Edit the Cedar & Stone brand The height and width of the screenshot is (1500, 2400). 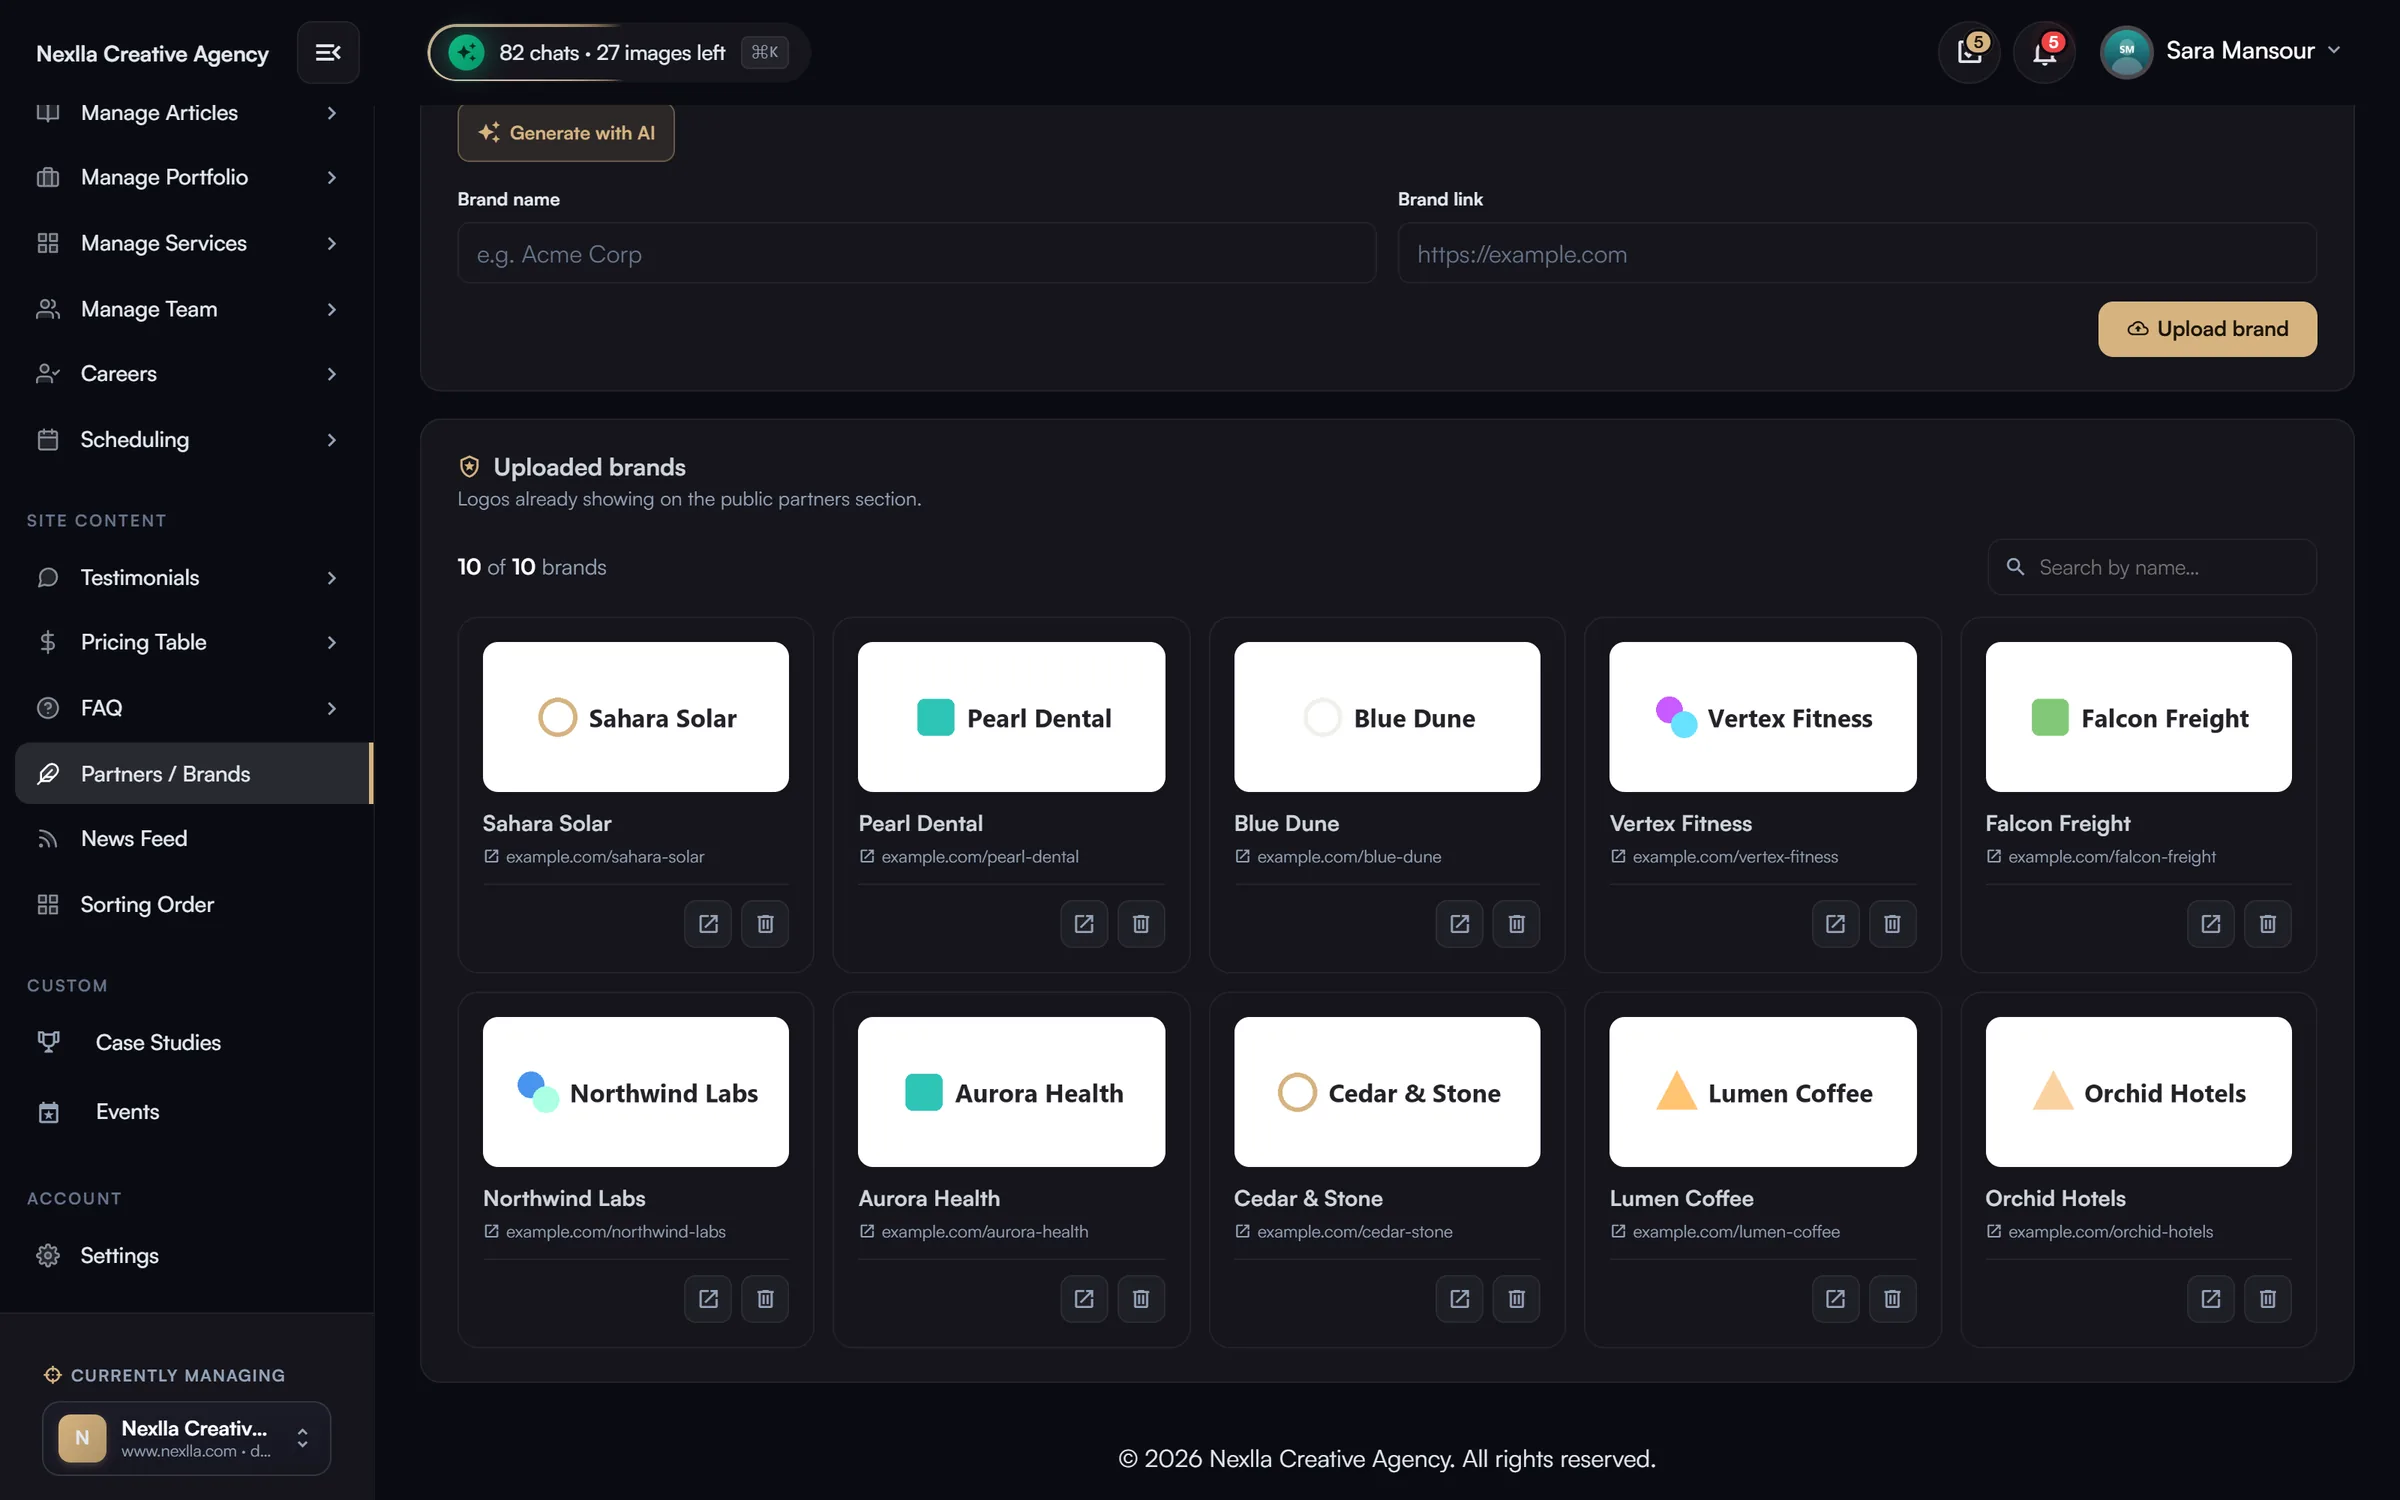[x=1460, y=1298]
